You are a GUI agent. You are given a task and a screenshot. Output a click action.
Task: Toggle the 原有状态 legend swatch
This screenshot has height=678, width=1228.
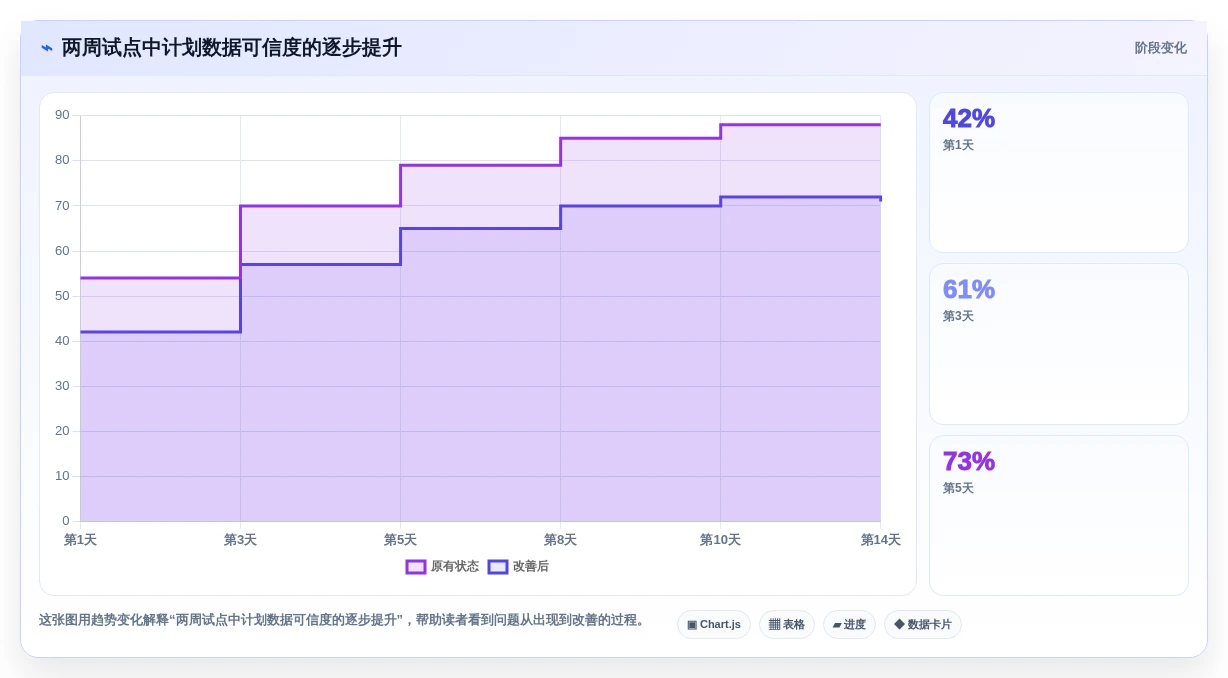(x=416, y=567)
